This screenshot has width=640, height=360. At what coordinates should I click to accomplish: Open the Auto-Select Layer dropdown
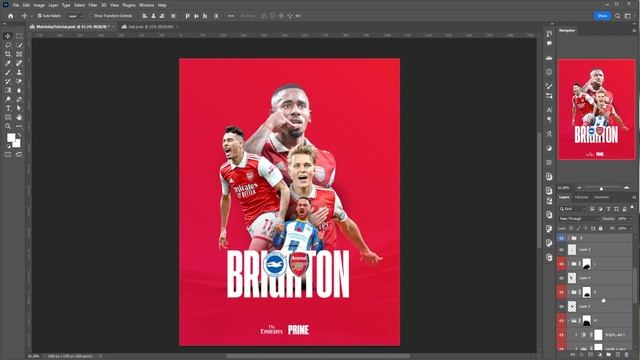tap(75, 16)
